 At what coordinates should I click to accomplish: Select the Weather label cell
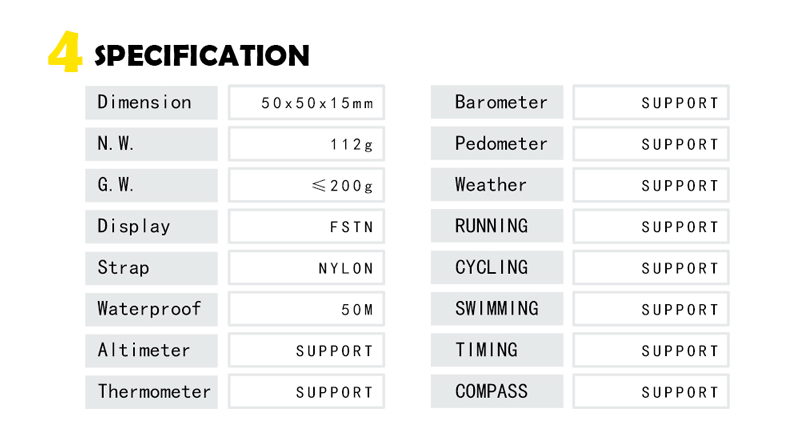497,185
